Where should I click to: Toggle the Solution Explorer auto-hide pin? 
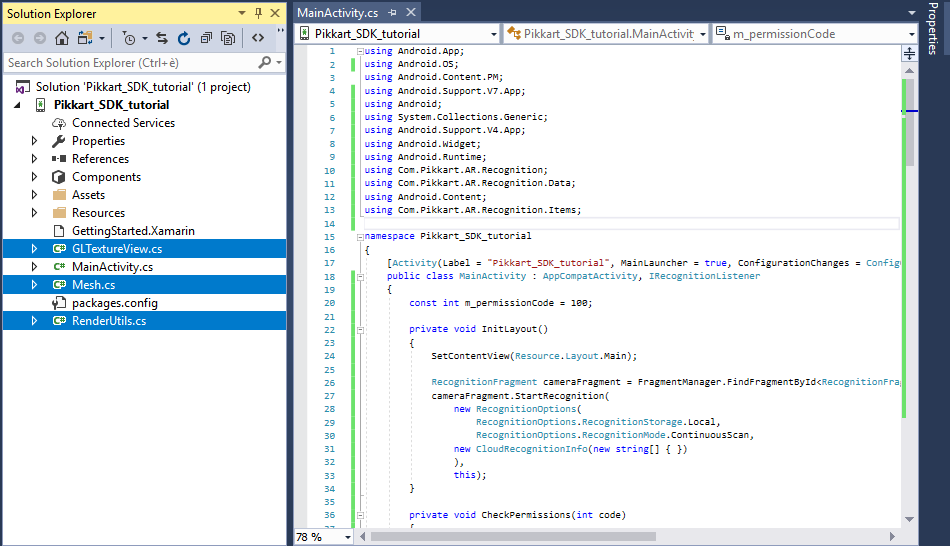point(259,13)
